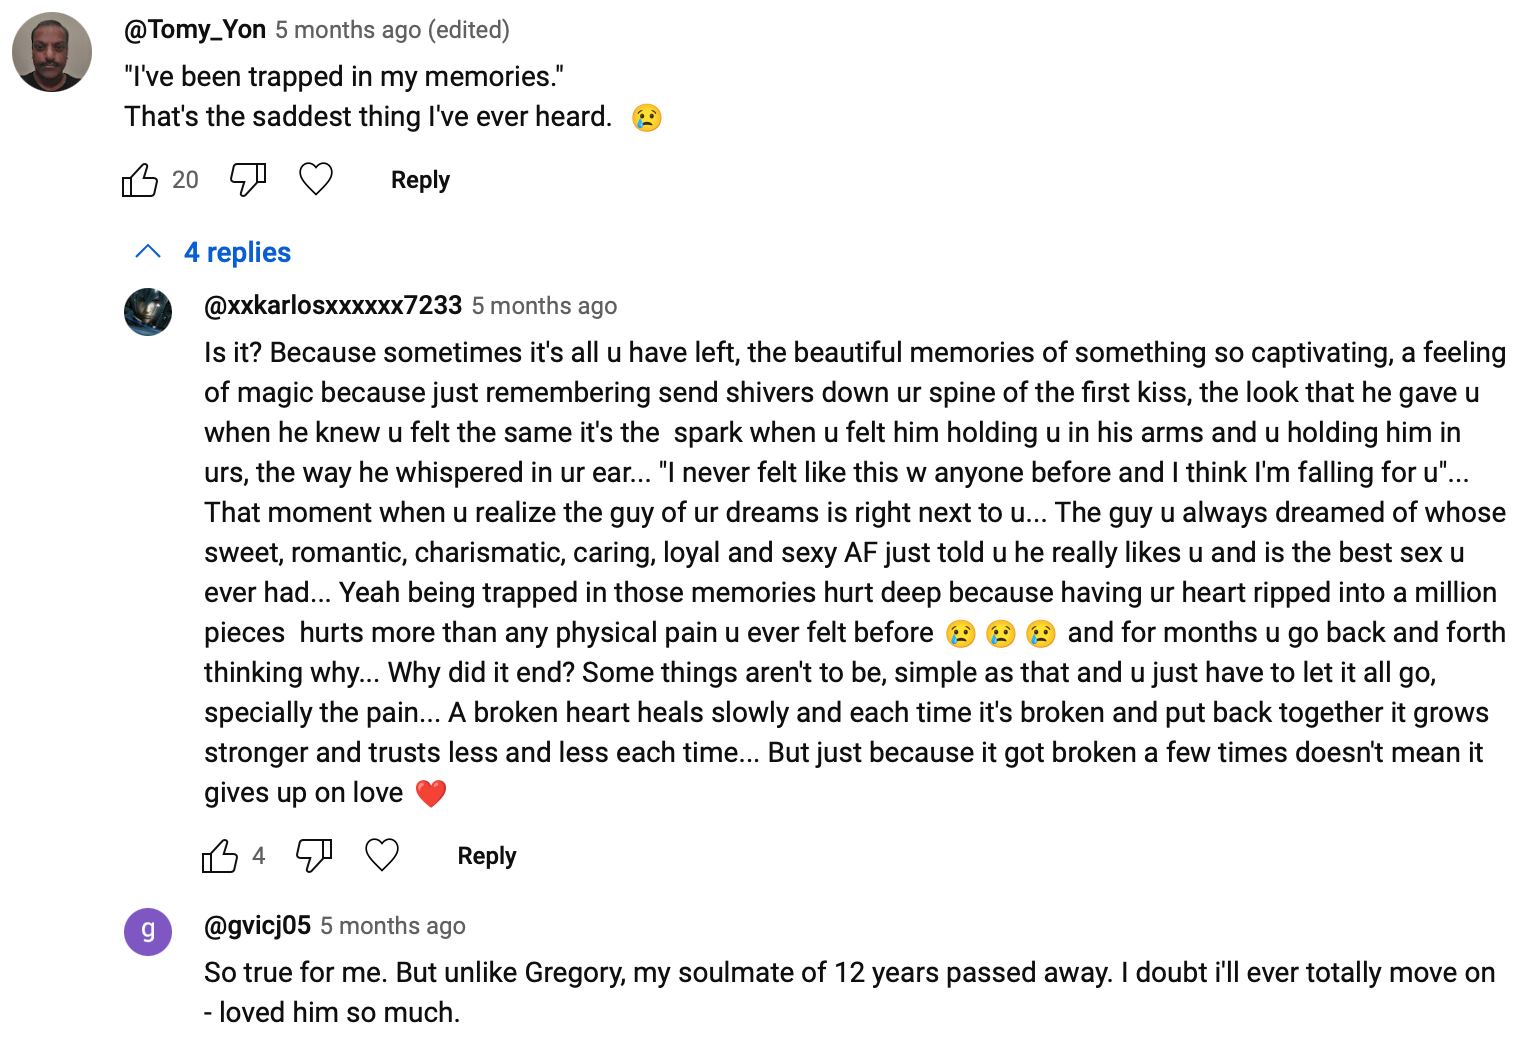Collapse the 4 replies chevron

click(x=148, y=252)
